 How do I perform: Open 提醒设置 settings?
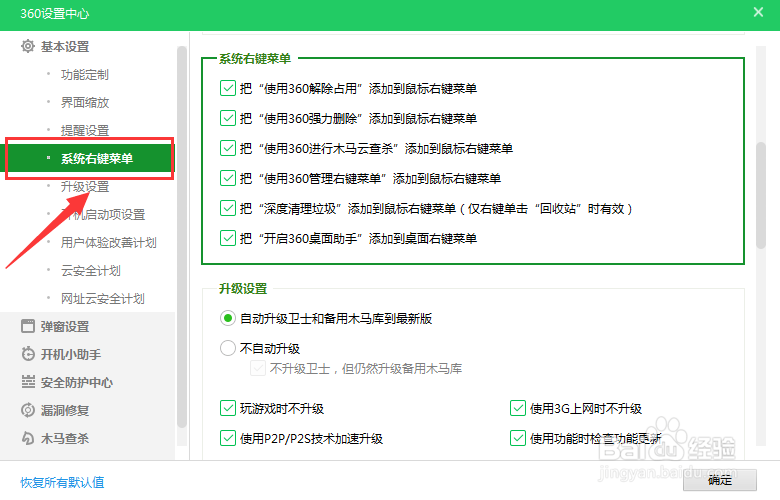85,130
